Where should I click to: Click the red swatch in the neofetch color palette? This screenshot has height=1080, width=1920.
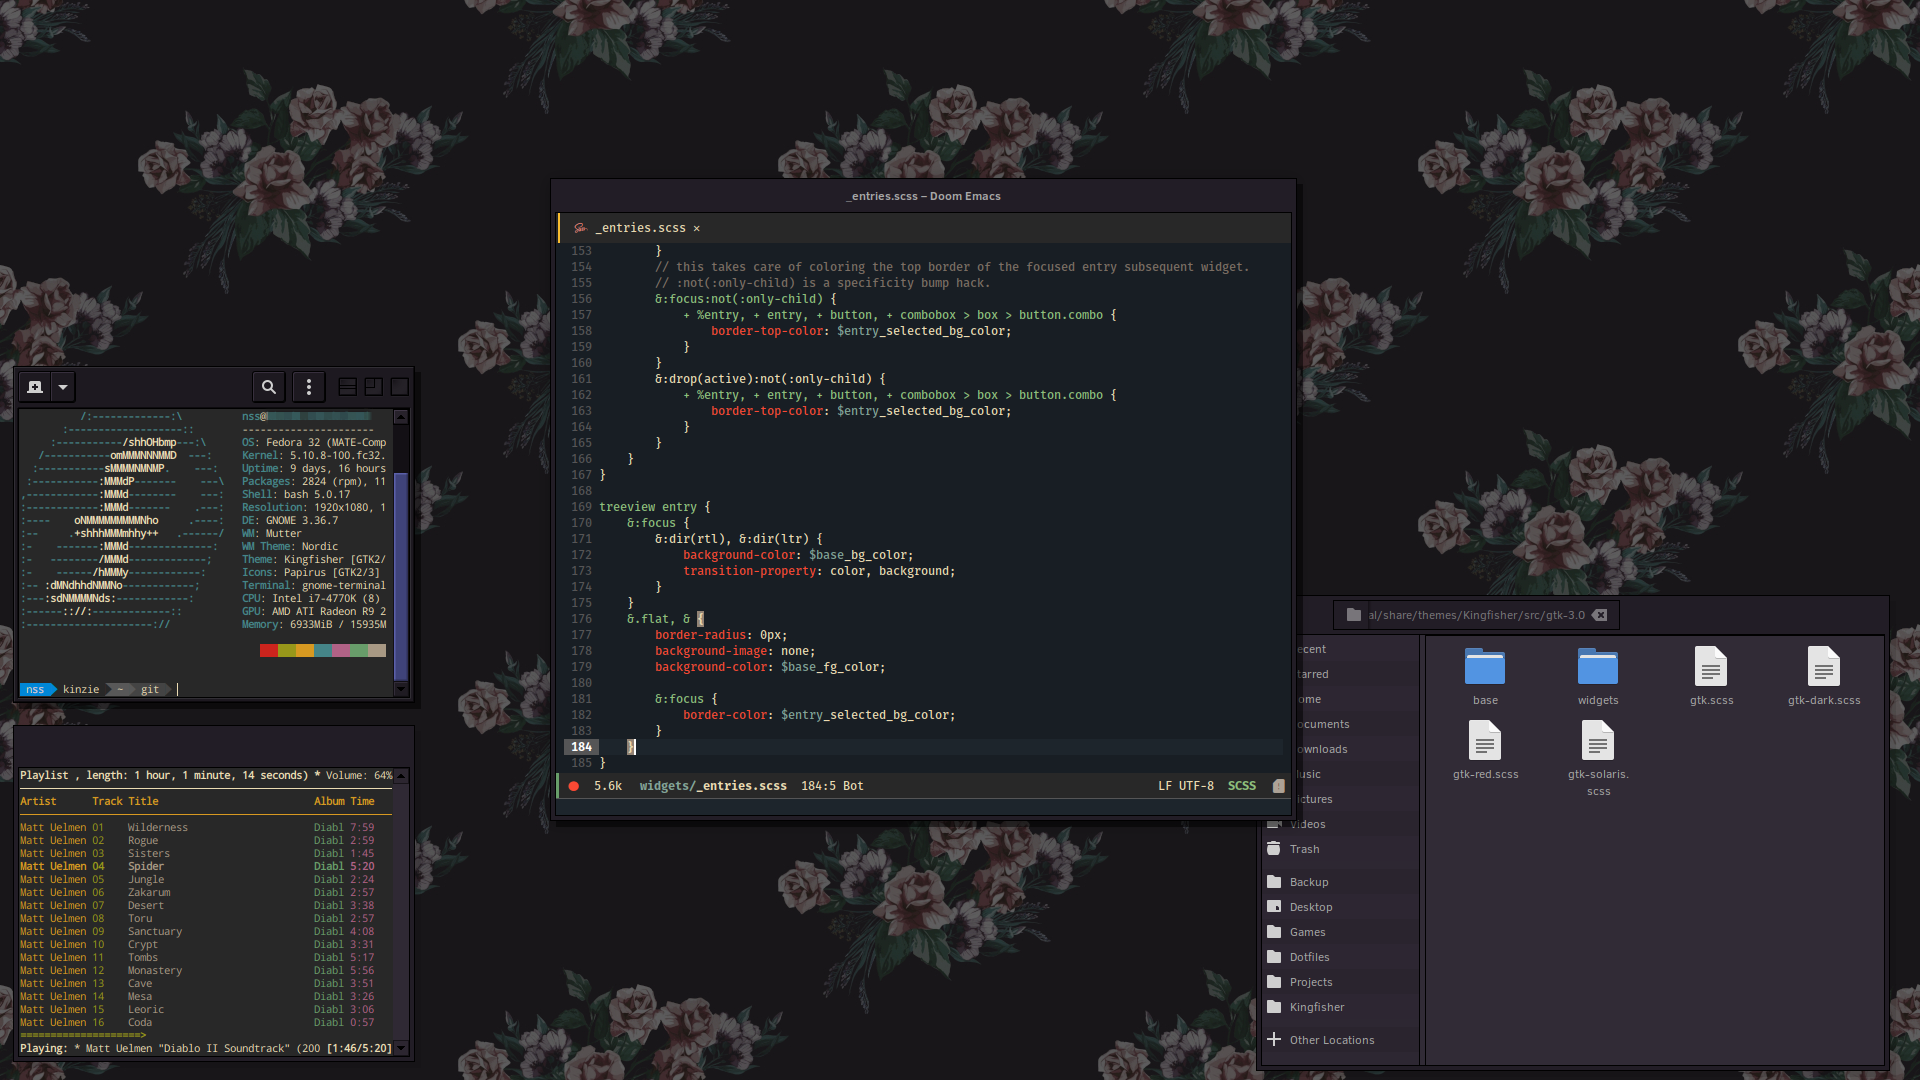(x=267, y=650)
